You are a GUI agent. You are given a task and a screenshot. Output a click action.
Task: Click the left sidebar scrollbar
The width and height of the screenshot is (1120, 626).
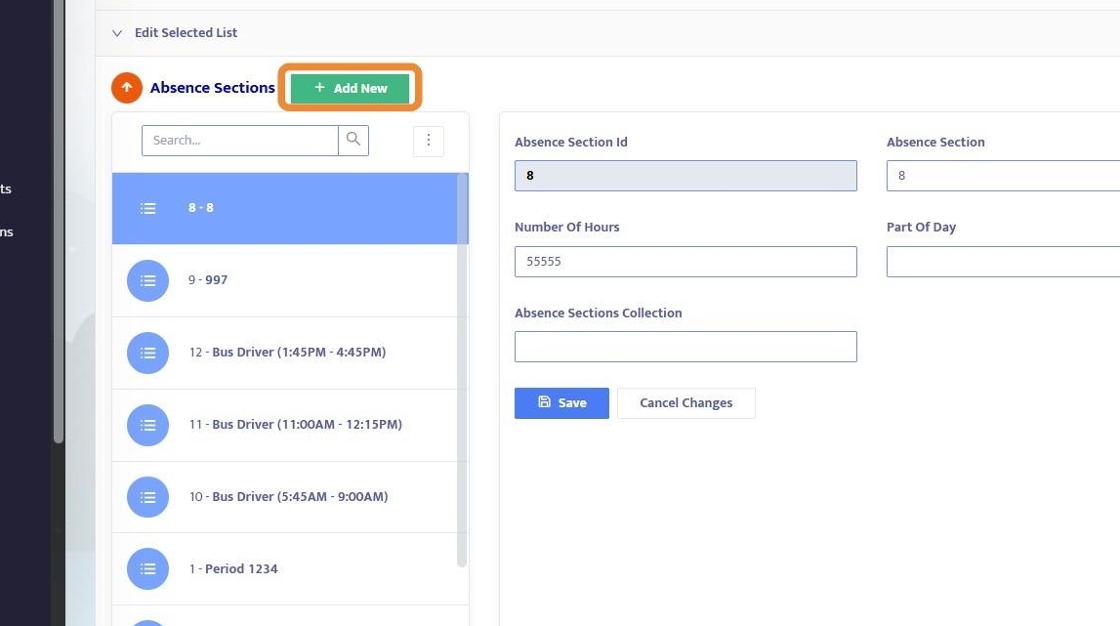(x=59, y=222)
